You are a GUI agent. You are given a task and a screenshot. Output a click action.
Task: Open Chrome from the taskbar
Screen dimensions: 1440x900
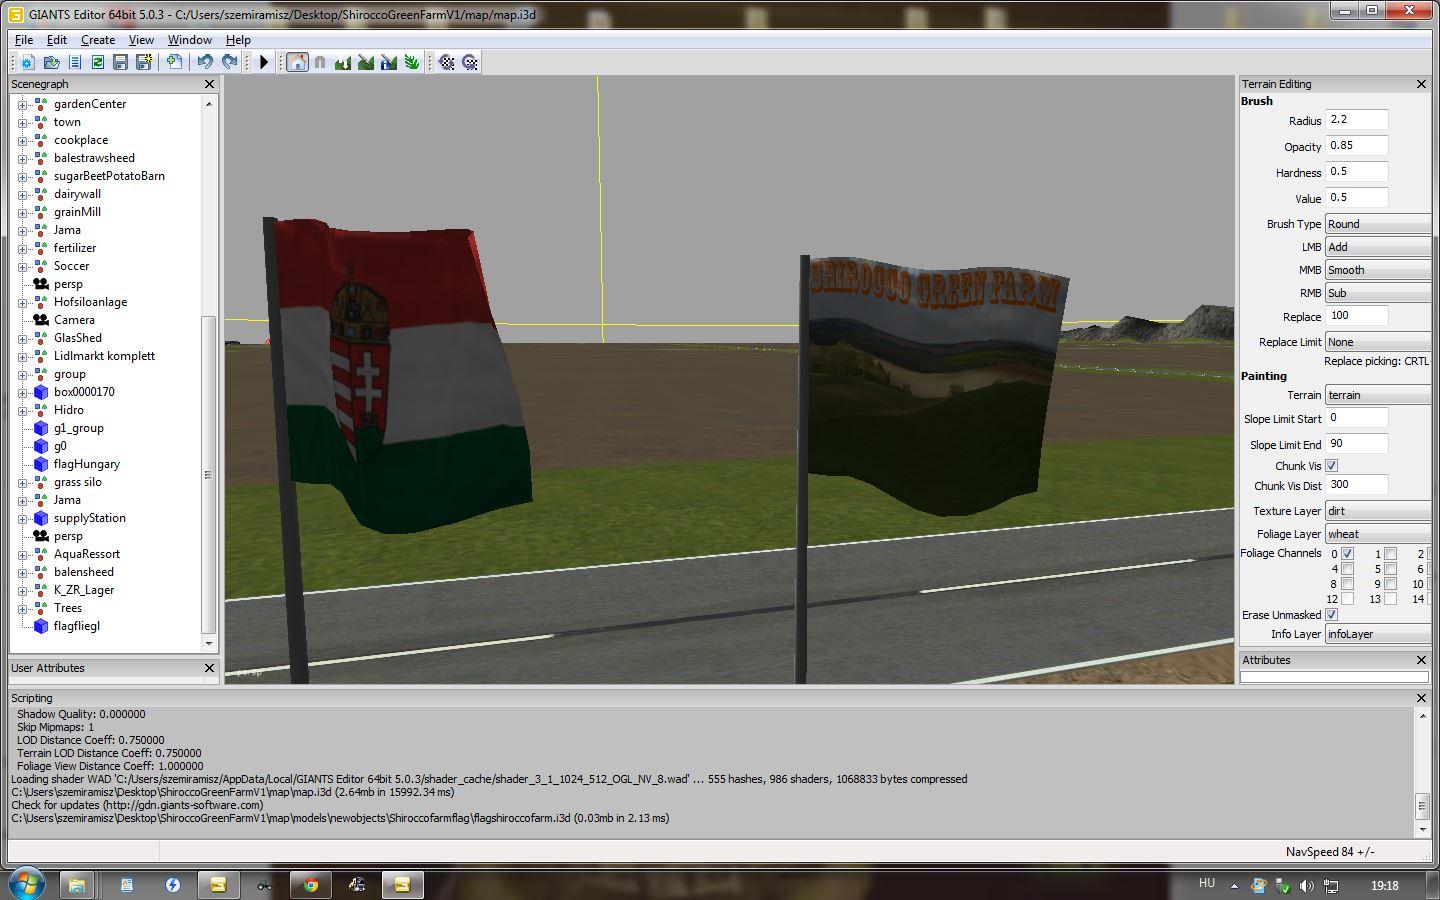311,885
